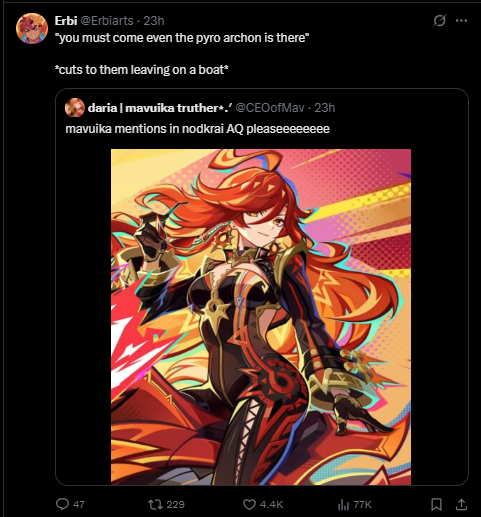The height and width of the screenshot is (517, 481).
Task: Open daria's small profile avatar
Action: coord(75,108)
